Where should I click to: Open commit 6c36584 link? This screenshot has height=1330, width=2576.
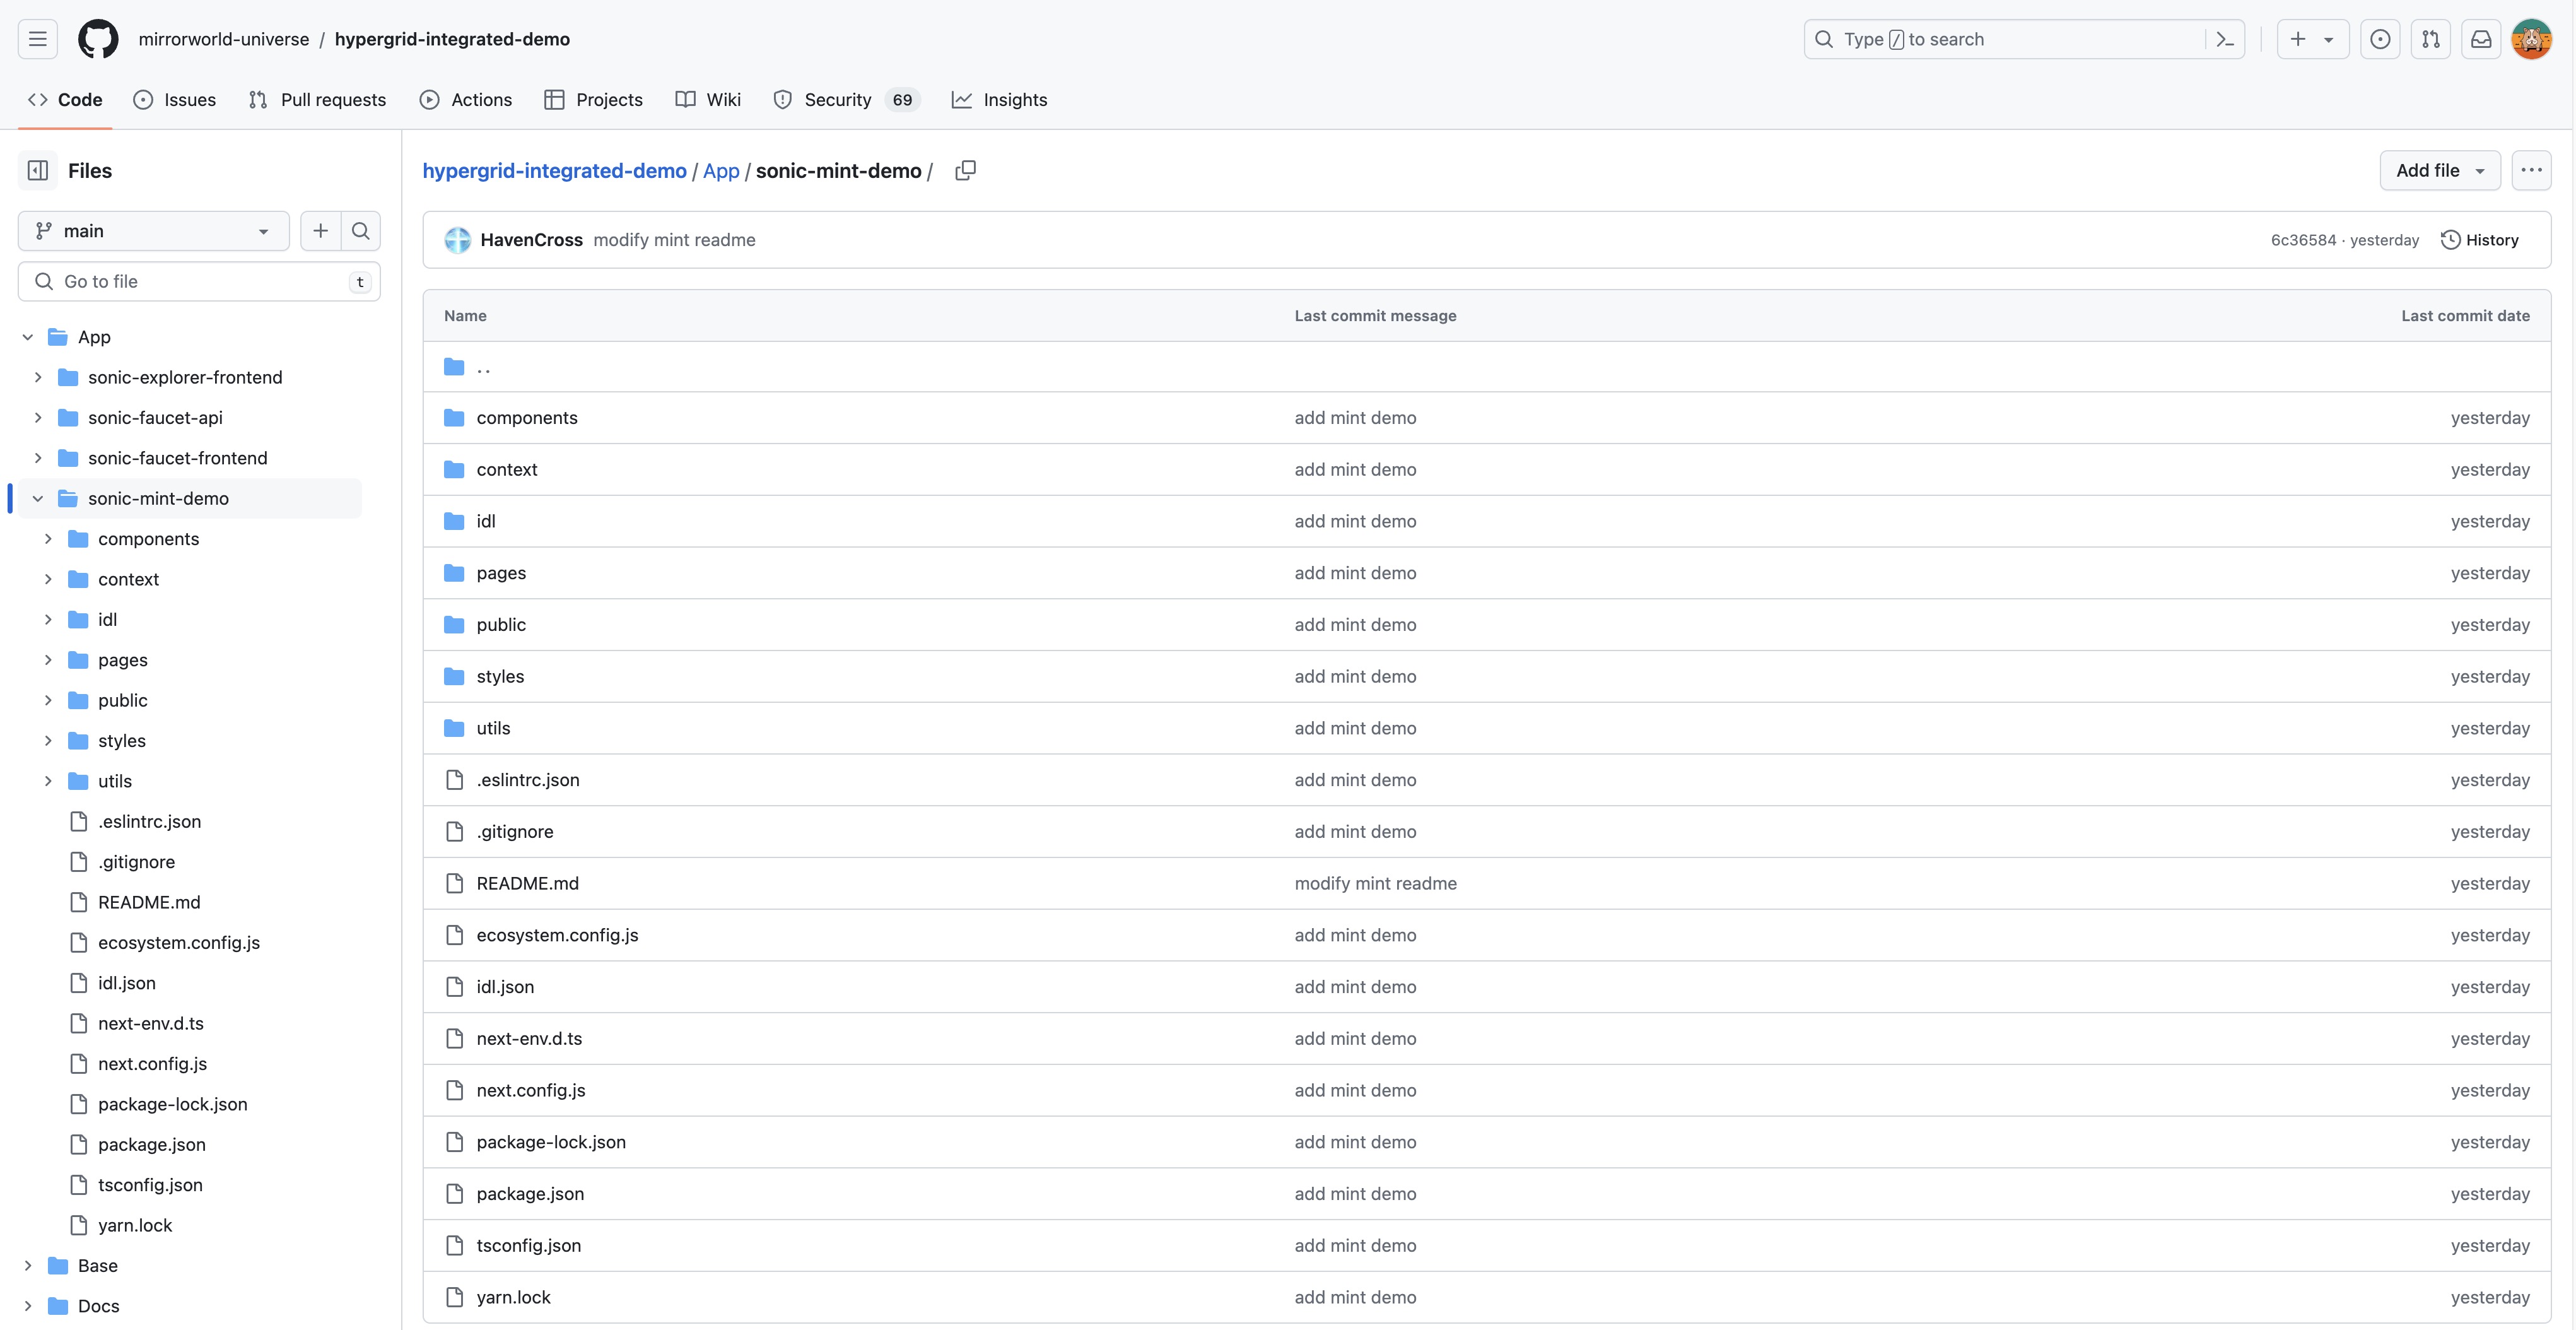(2303, 240)
